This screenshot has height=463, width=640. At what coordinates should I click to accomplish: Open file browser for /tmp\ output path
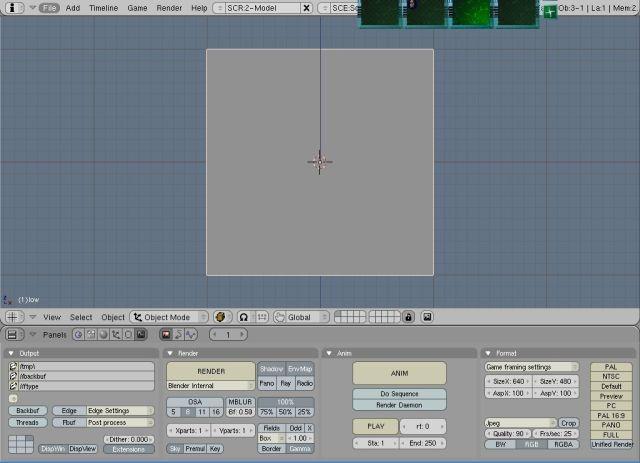[13, 366]
